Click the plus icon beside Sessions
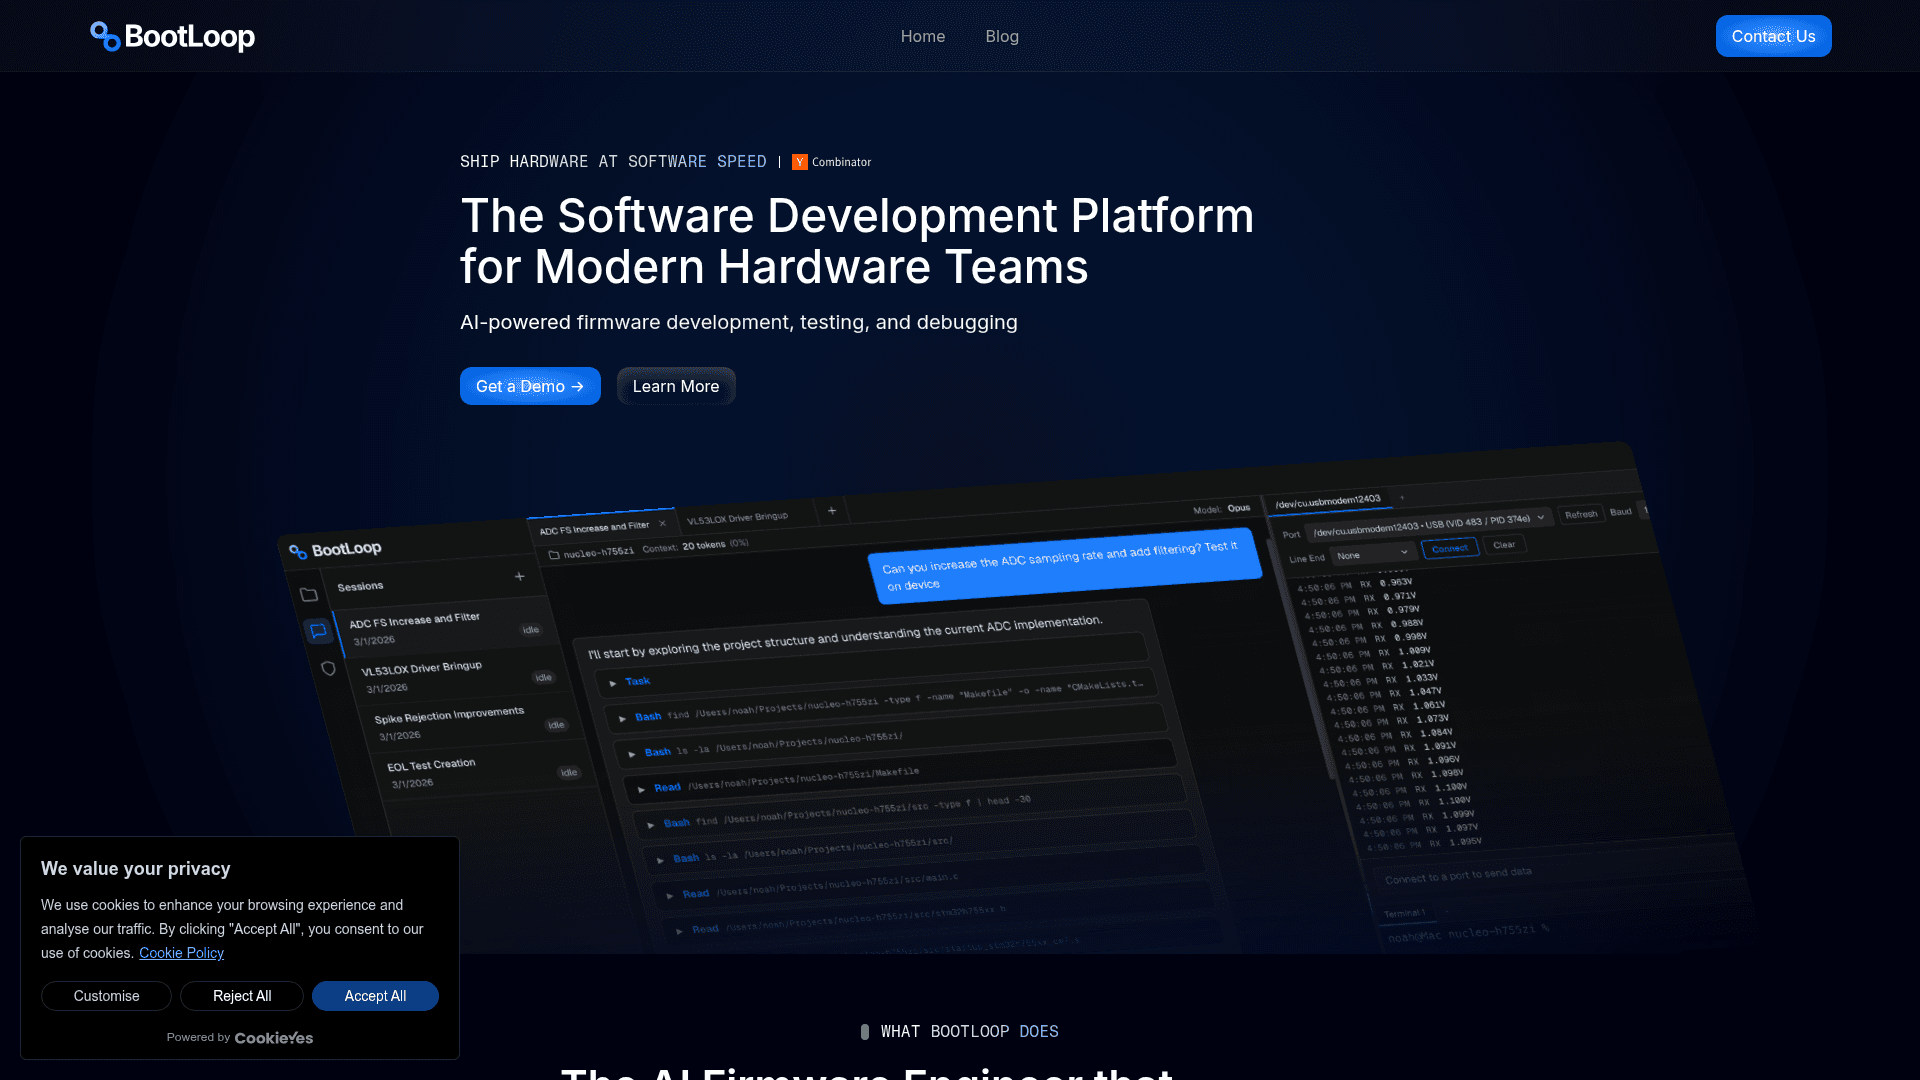This screenshot has width=1920, height=1080. 519,576
